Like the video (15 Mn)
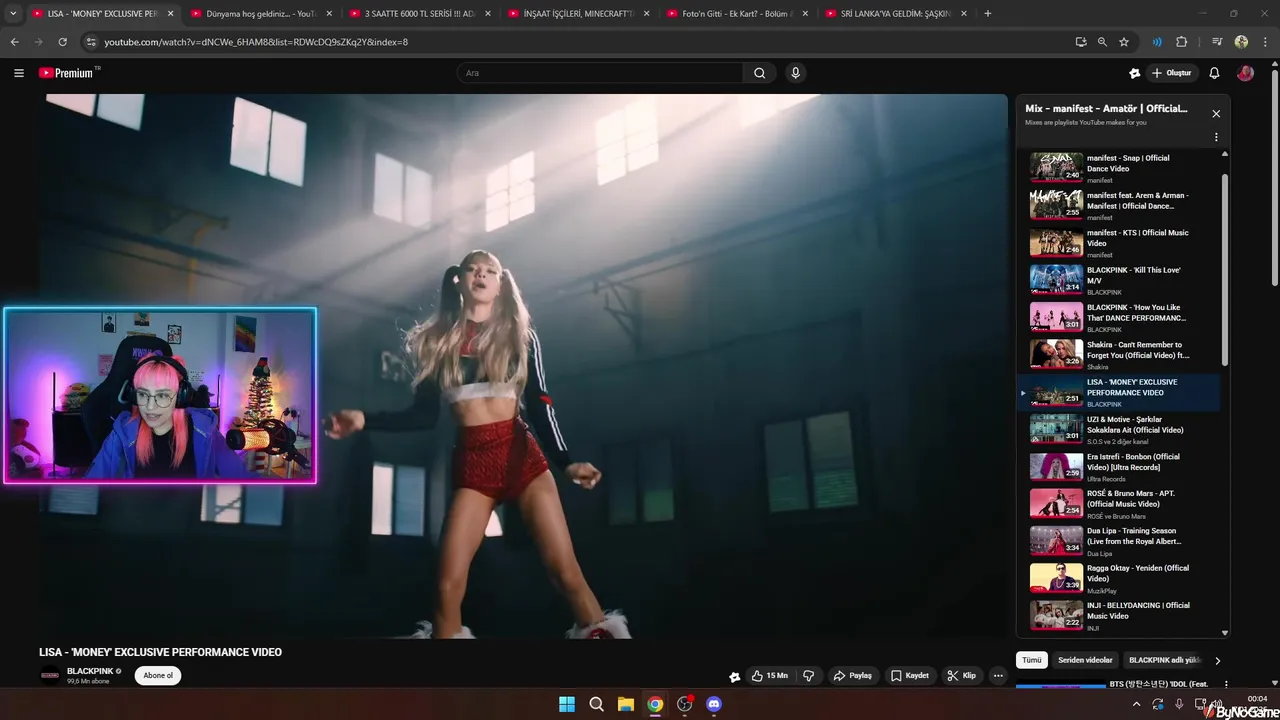The image size is (1280, 720). [x=769, y=676]
